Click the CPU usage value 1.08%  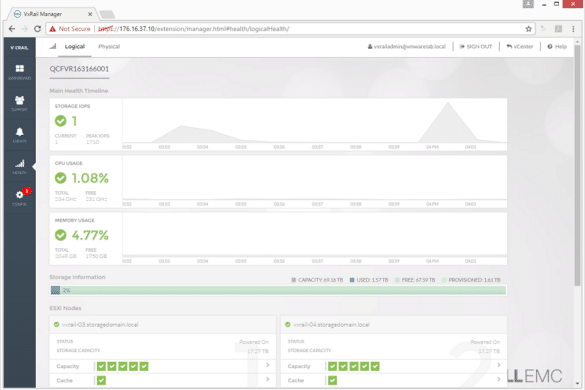(x=90, y=178)
